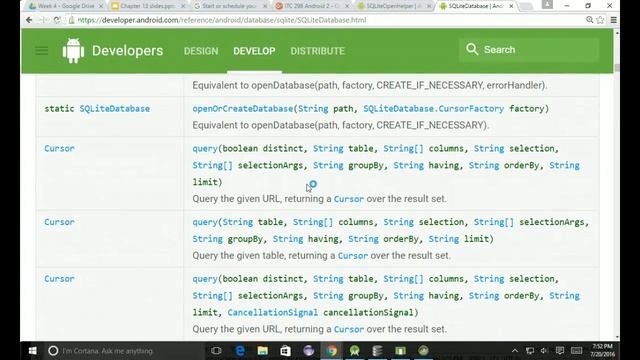Open the DESIGN section
This screenshot has width=640, height=360.
201,51
